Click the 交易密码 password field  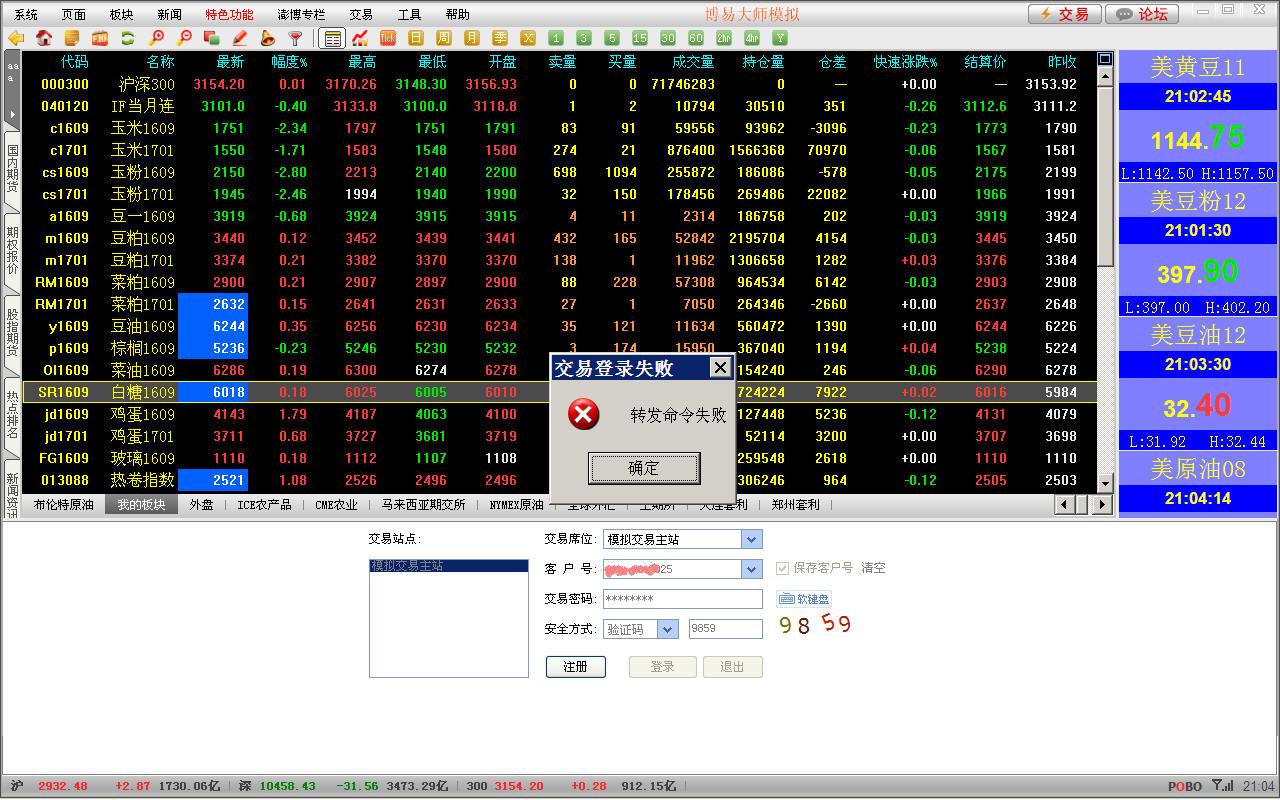(682, 599)
